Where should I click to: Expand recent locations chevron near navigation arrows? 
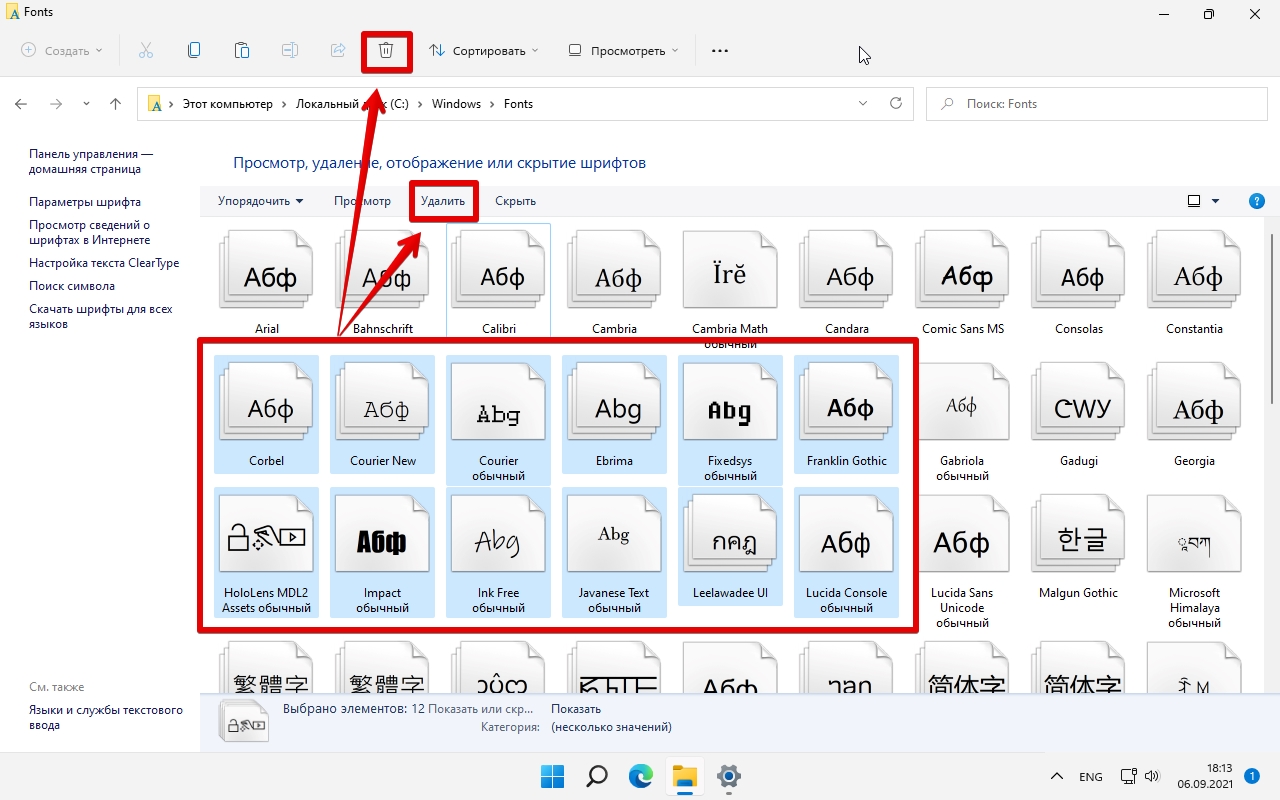[x=86, y=104]
